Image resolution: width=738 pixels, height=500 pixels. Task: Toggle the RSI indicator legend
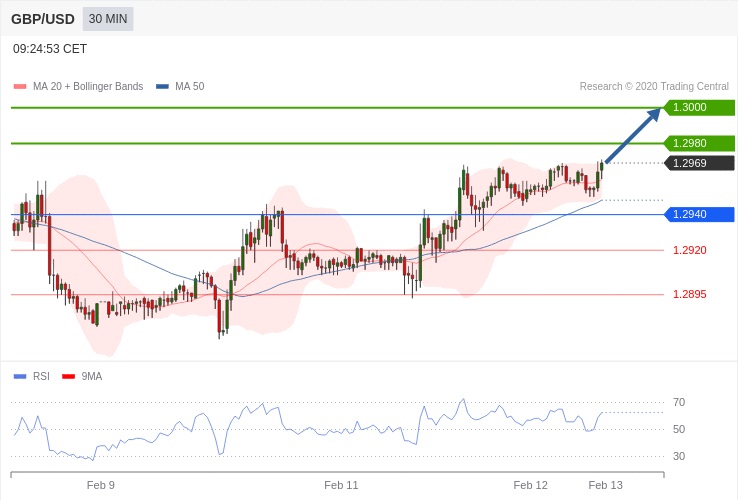(x=40, y=376)
